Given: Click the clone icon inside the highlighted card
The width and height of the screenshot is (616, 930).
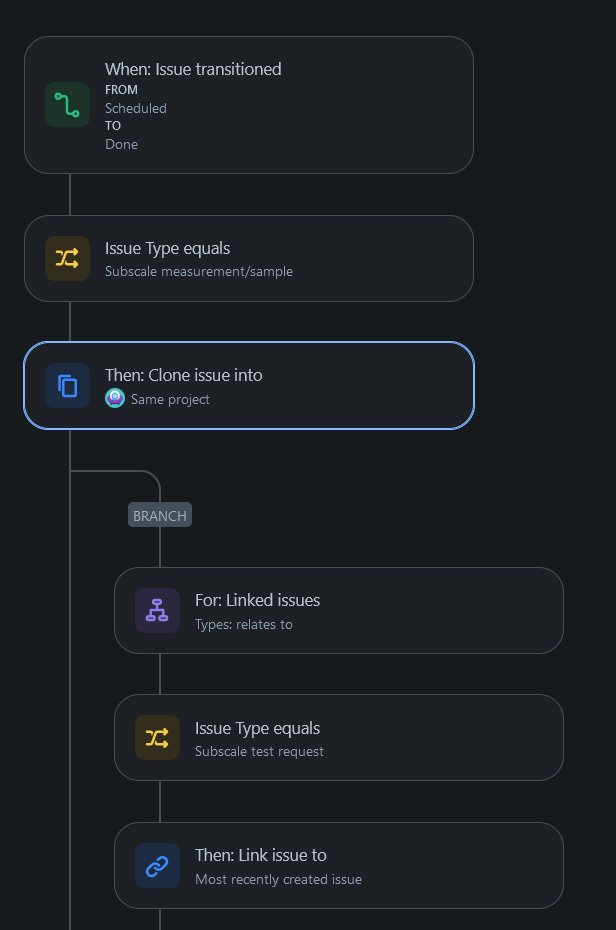Looking at the screenshot, I should pyautogui.click(x=66, y=385).
